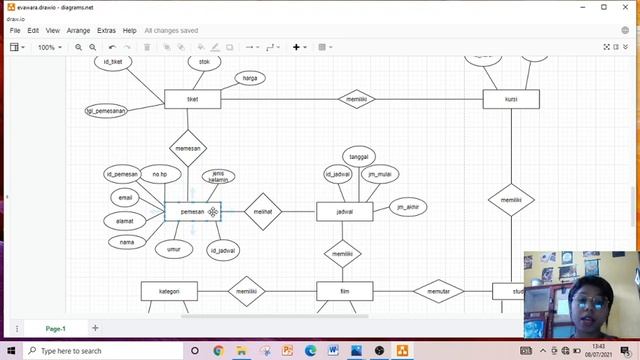Image resolution: width=640 pixels, height=360 pixels.
Task: Open Microsoft Word from taskbar
Action: (x=333, y=351)
